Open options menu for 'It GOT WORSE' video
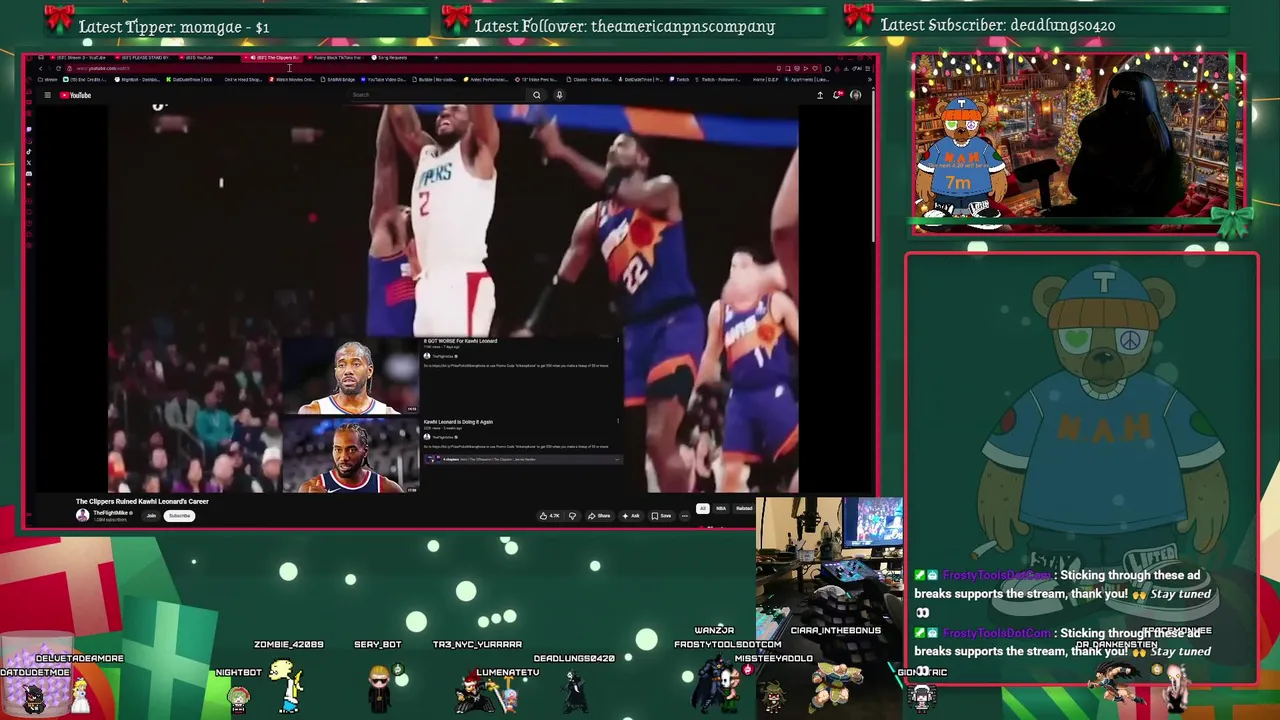 (x=618, y=340)
